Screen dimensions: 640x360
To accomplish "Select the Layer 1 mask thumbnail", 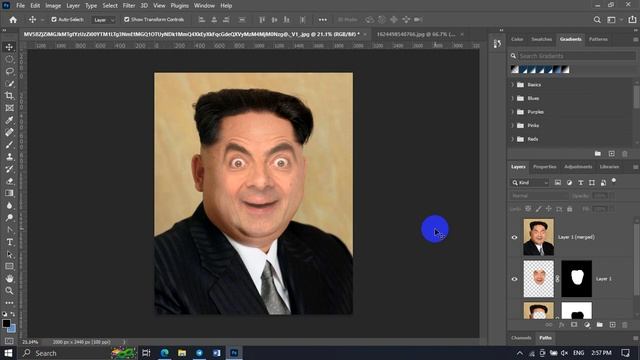I will pyautogui.click(x=576, y=279).
